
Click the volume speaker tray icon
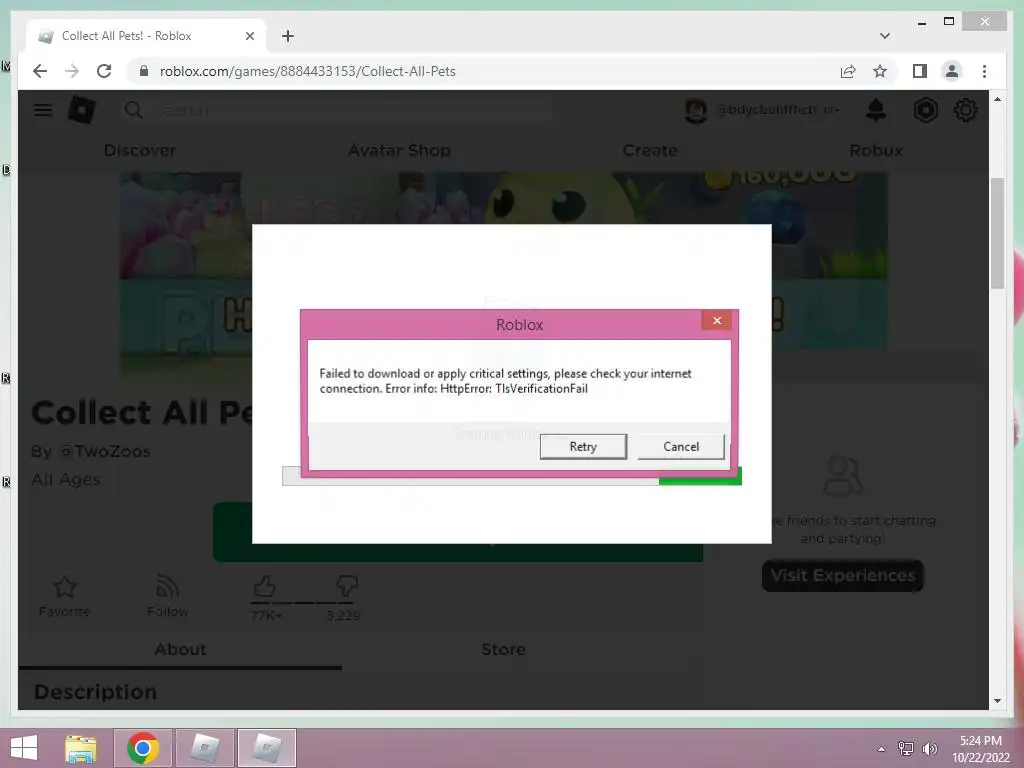click(x=930, y=749)
